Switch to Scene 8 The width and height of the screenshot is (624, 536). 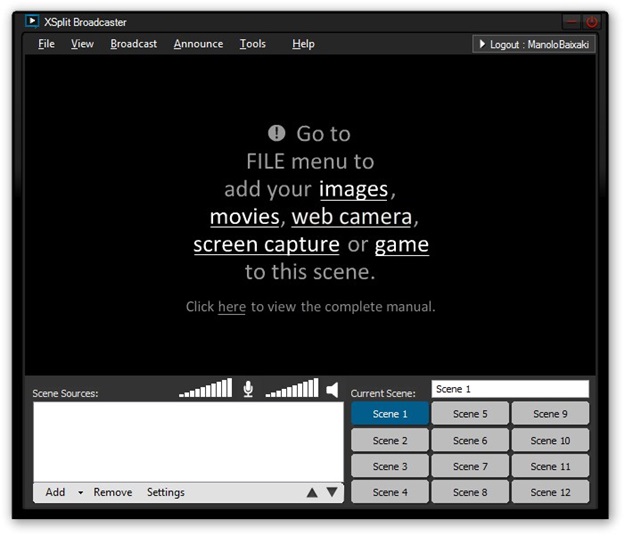[470, 492]
